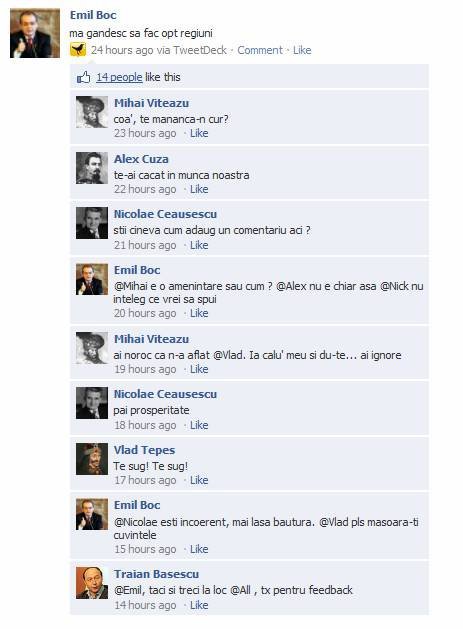
Task: Open Vlad Tepes profile name link
Action: 144,450
